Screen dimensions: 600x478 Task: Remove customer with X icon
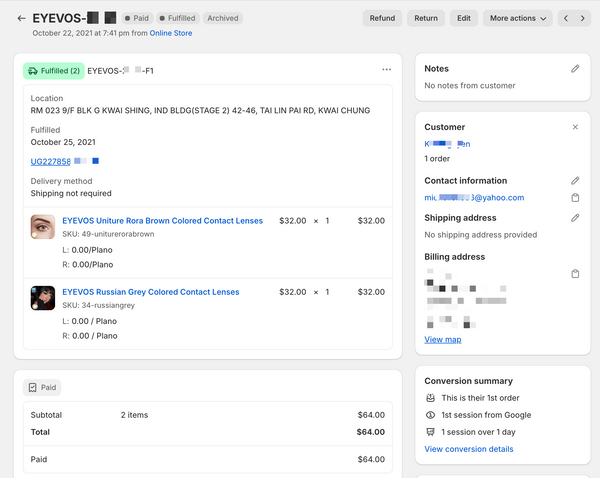(575, 127)
